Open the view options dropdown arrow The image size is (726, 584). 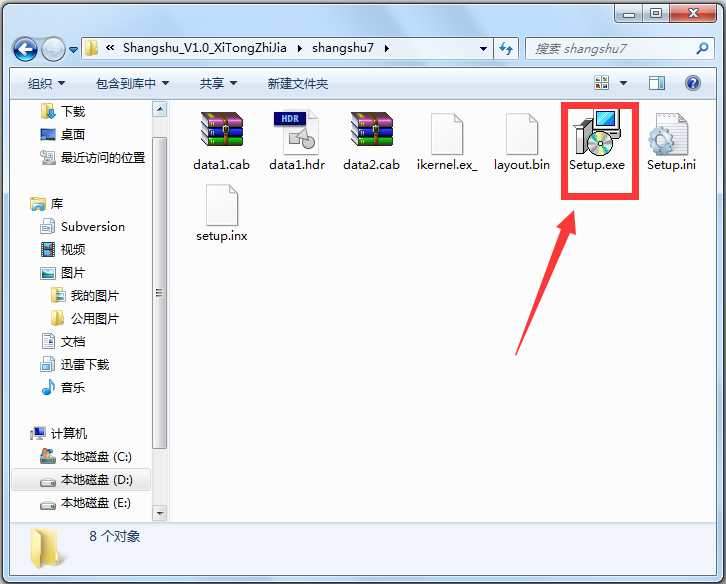[623, 83]
